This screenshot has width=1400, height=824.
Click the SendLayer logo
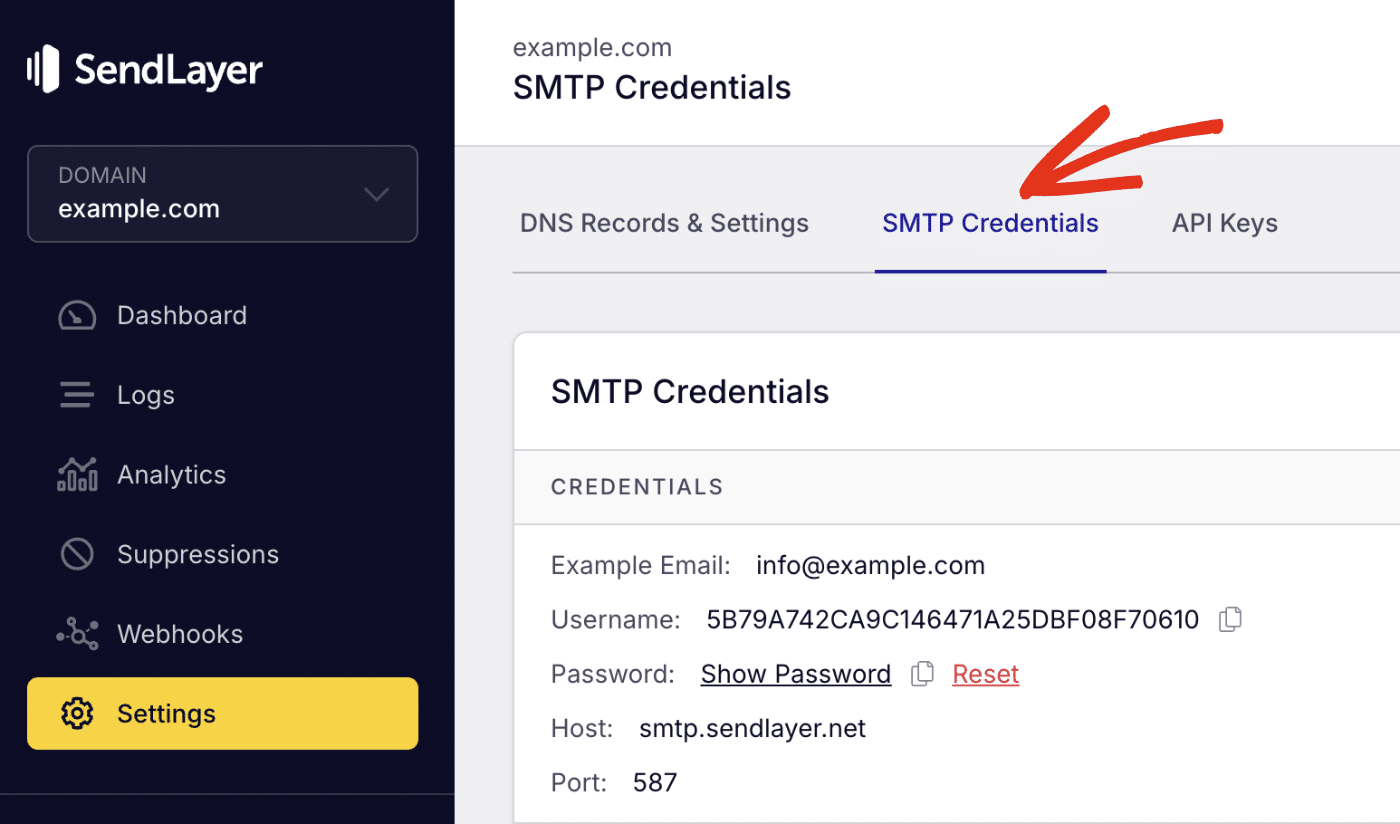tap(143, 70)
